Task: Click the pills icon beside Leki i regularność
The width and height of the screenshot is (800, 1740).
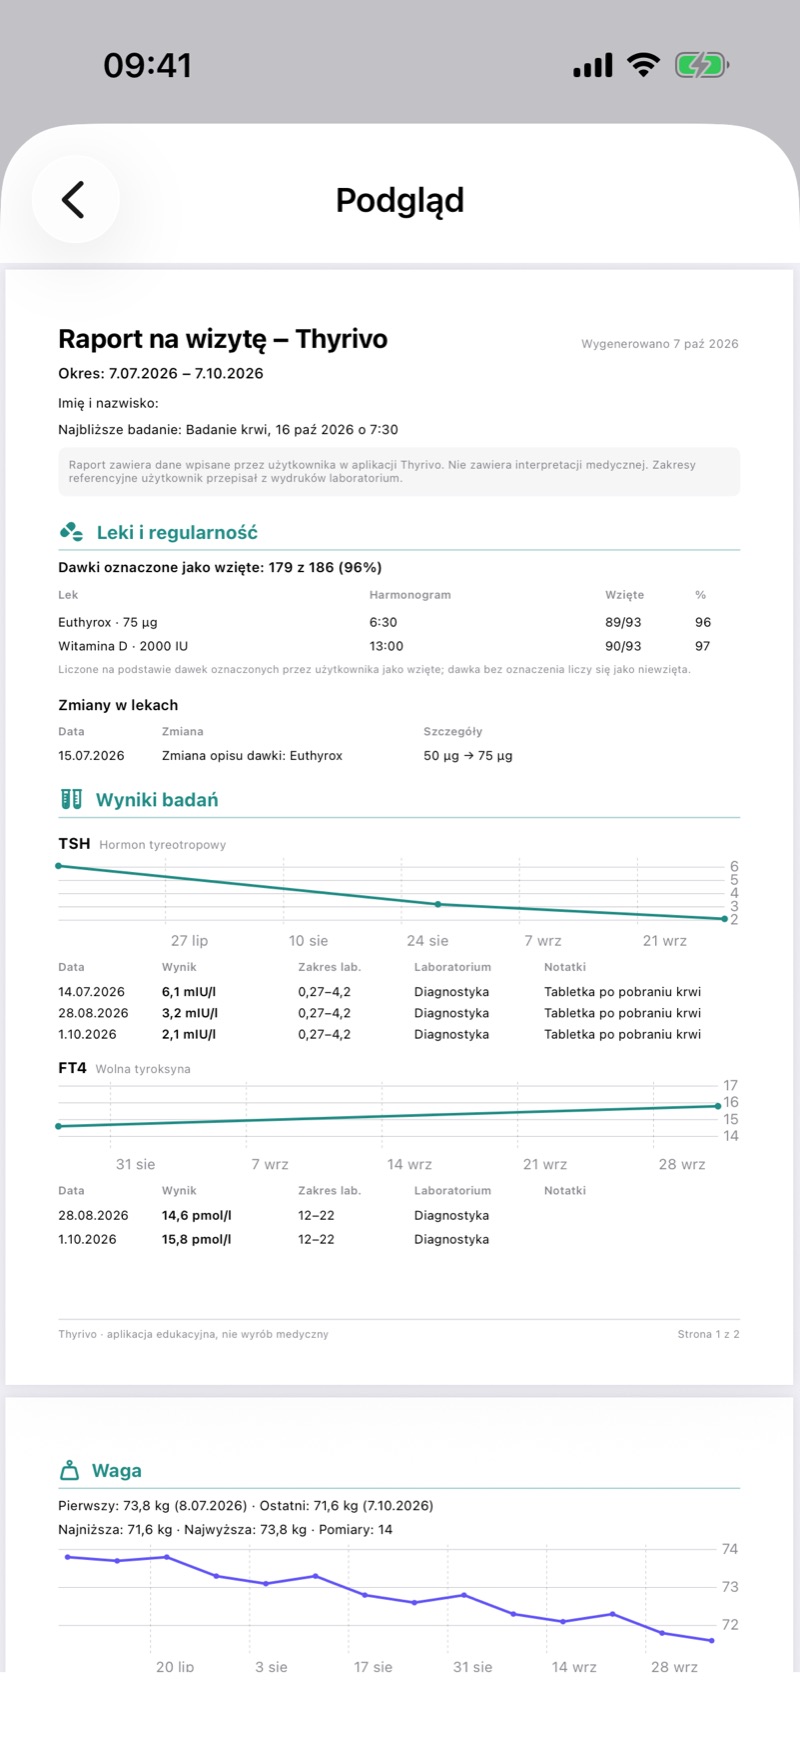Action: (x=71, y=532)
